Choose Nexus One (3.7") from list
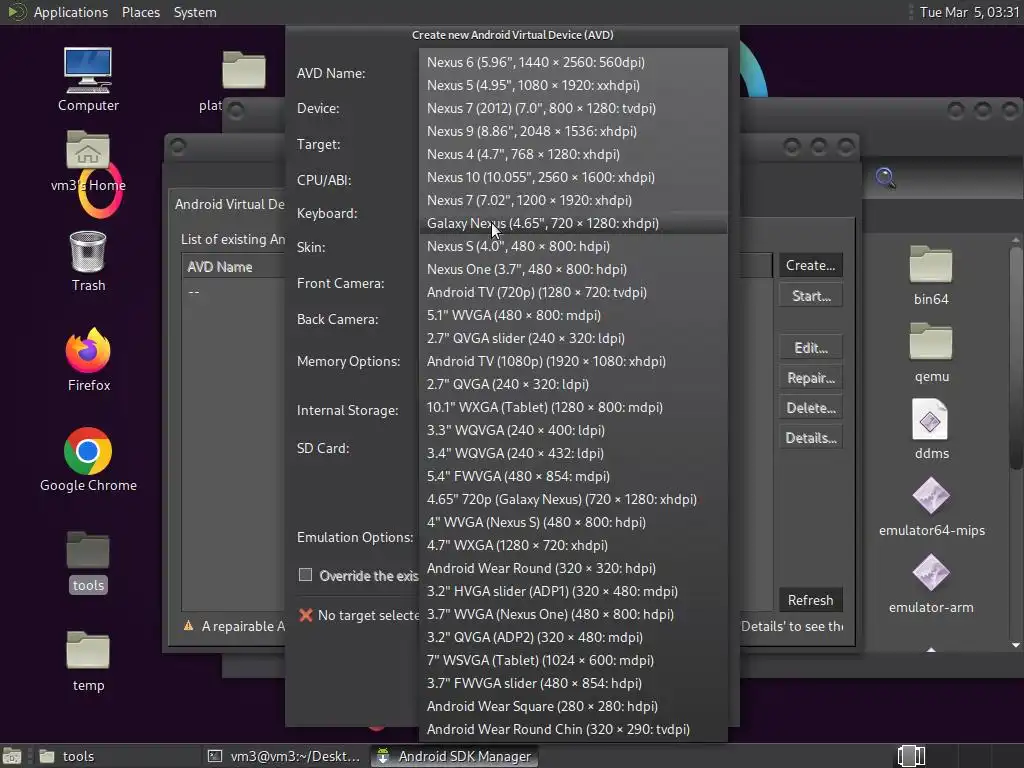1024x768 pixels. (x=573, y=269)
